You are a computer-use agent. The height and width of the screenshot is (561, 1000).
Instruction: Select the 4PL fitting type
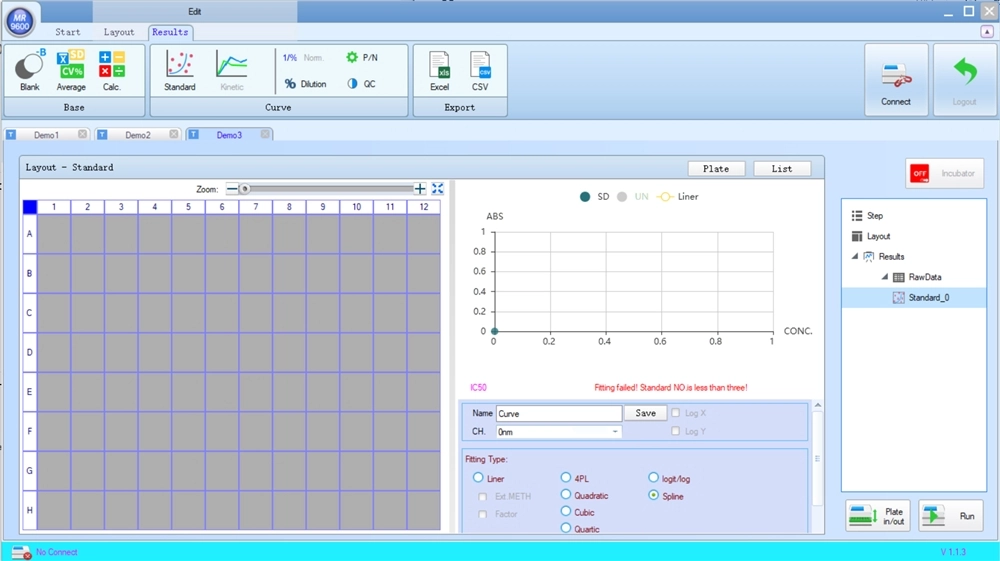click(567, 478)
